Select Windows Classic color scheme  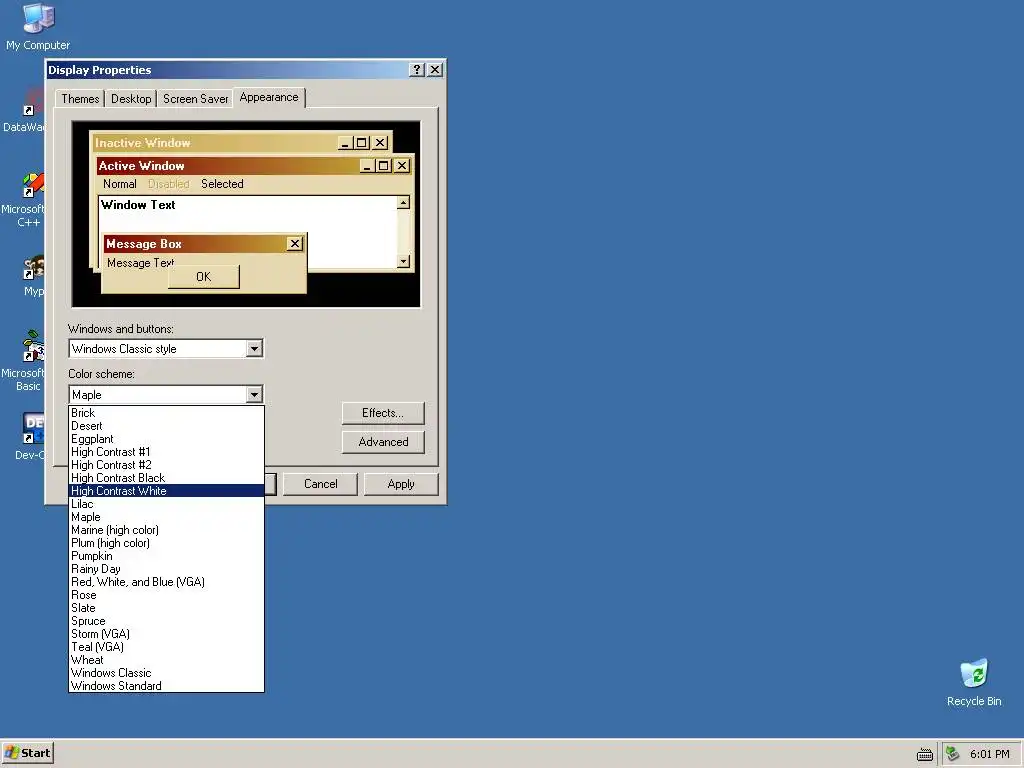coord(167,673)
